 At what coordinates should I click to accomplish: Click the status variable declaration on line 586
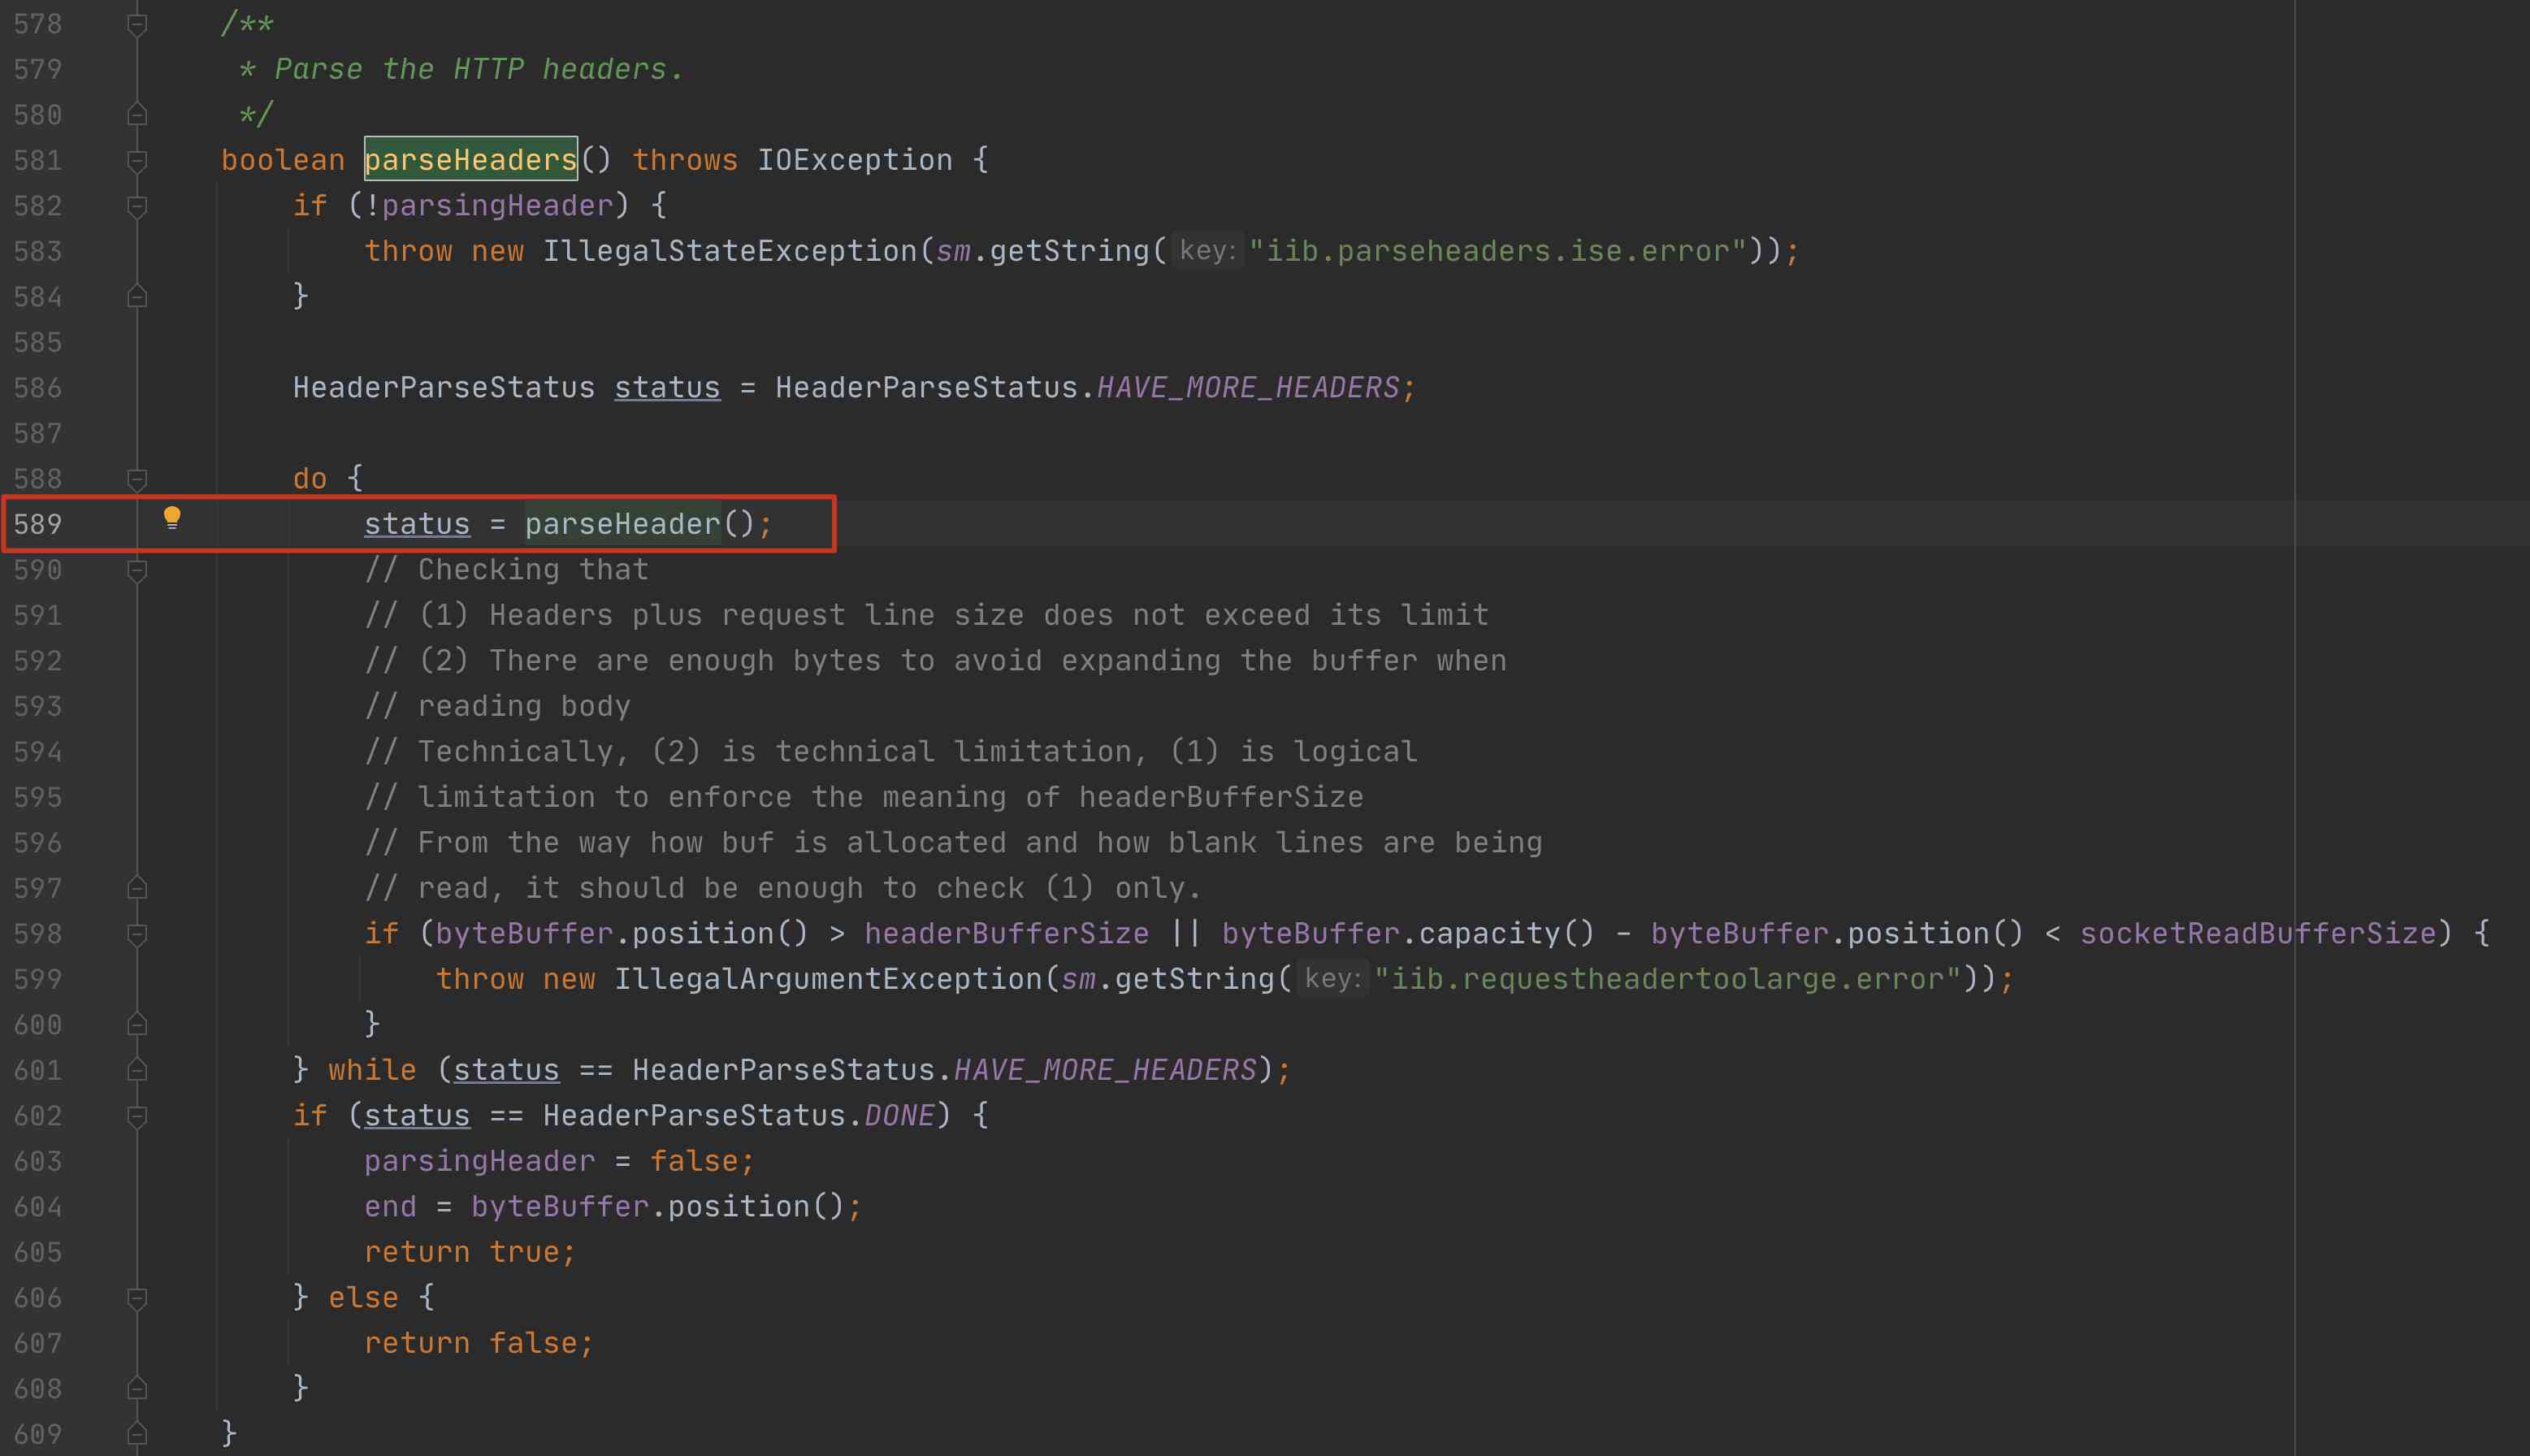tap(667, 388)
